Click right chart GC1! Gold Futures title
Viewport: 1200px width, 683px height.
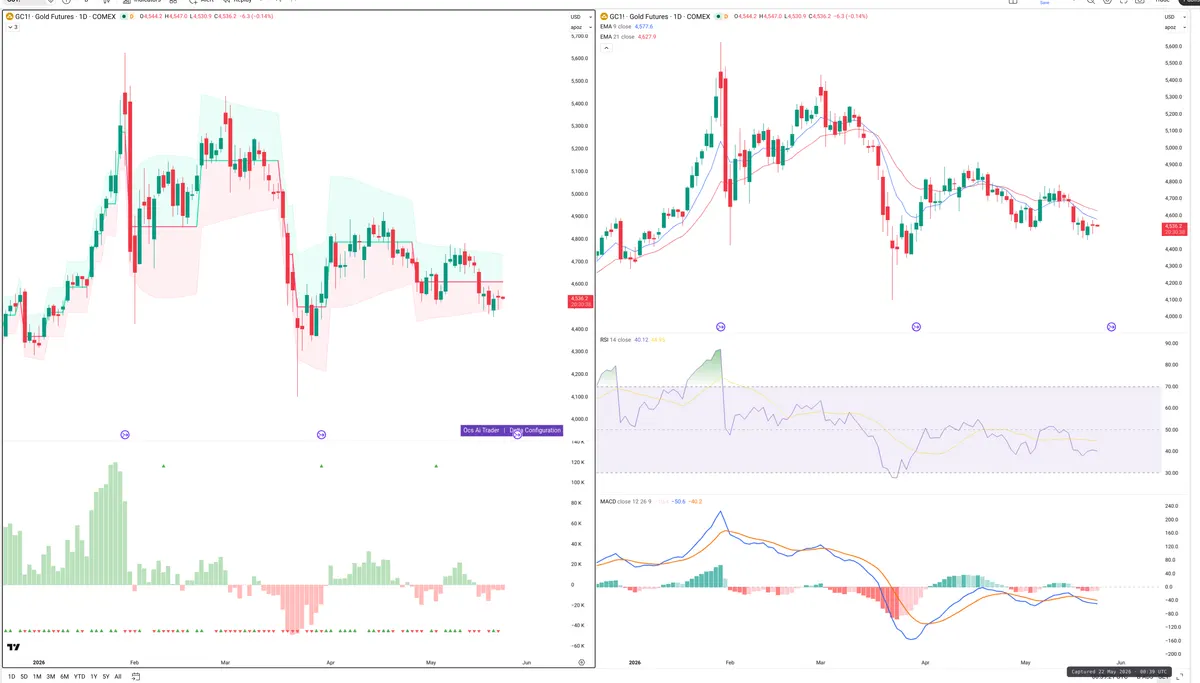click(658, 17)
